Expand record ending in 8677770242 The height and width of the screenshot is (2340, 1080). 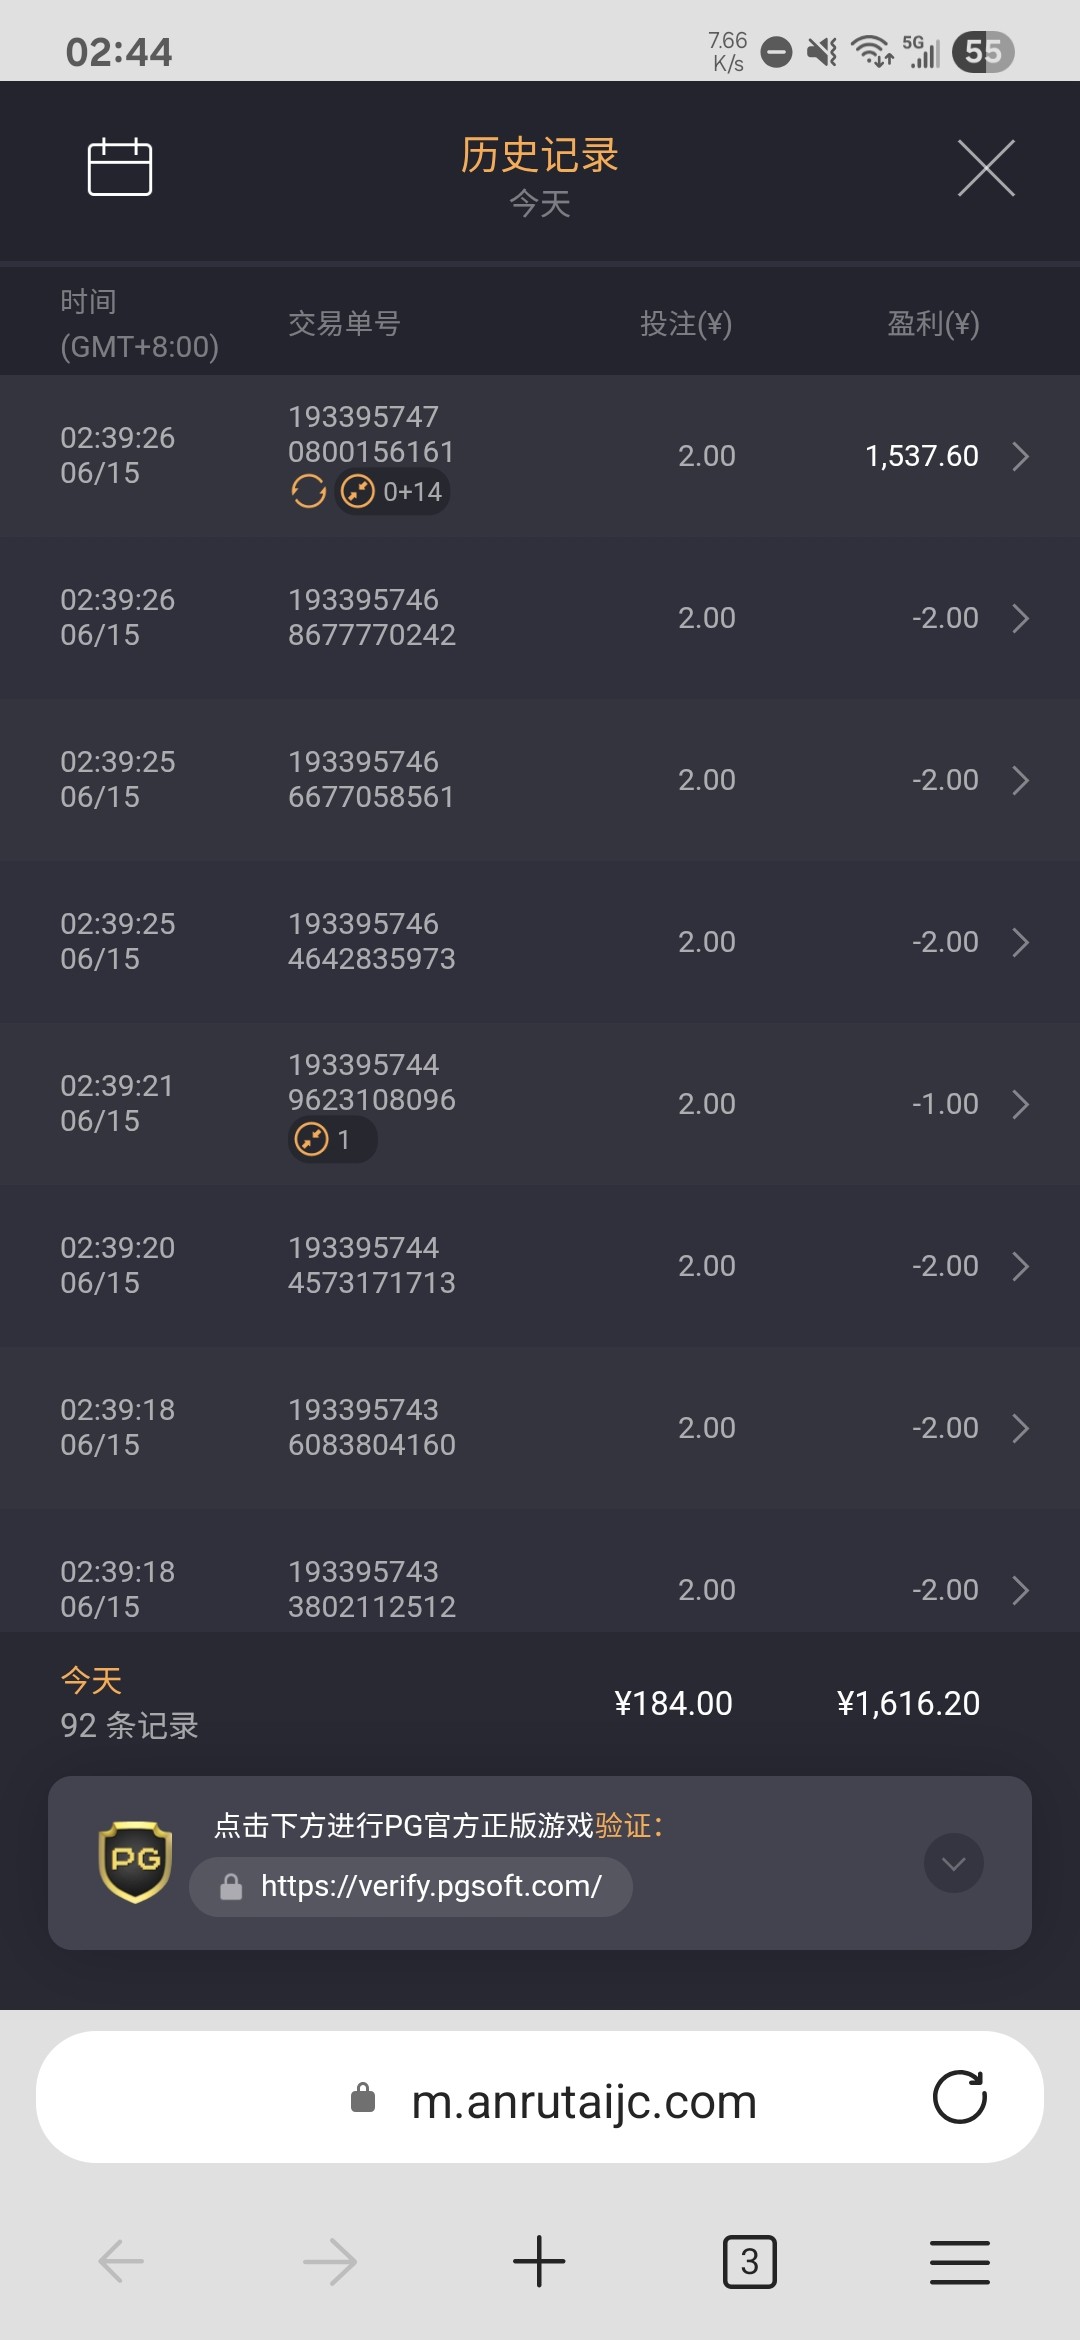1020,618
